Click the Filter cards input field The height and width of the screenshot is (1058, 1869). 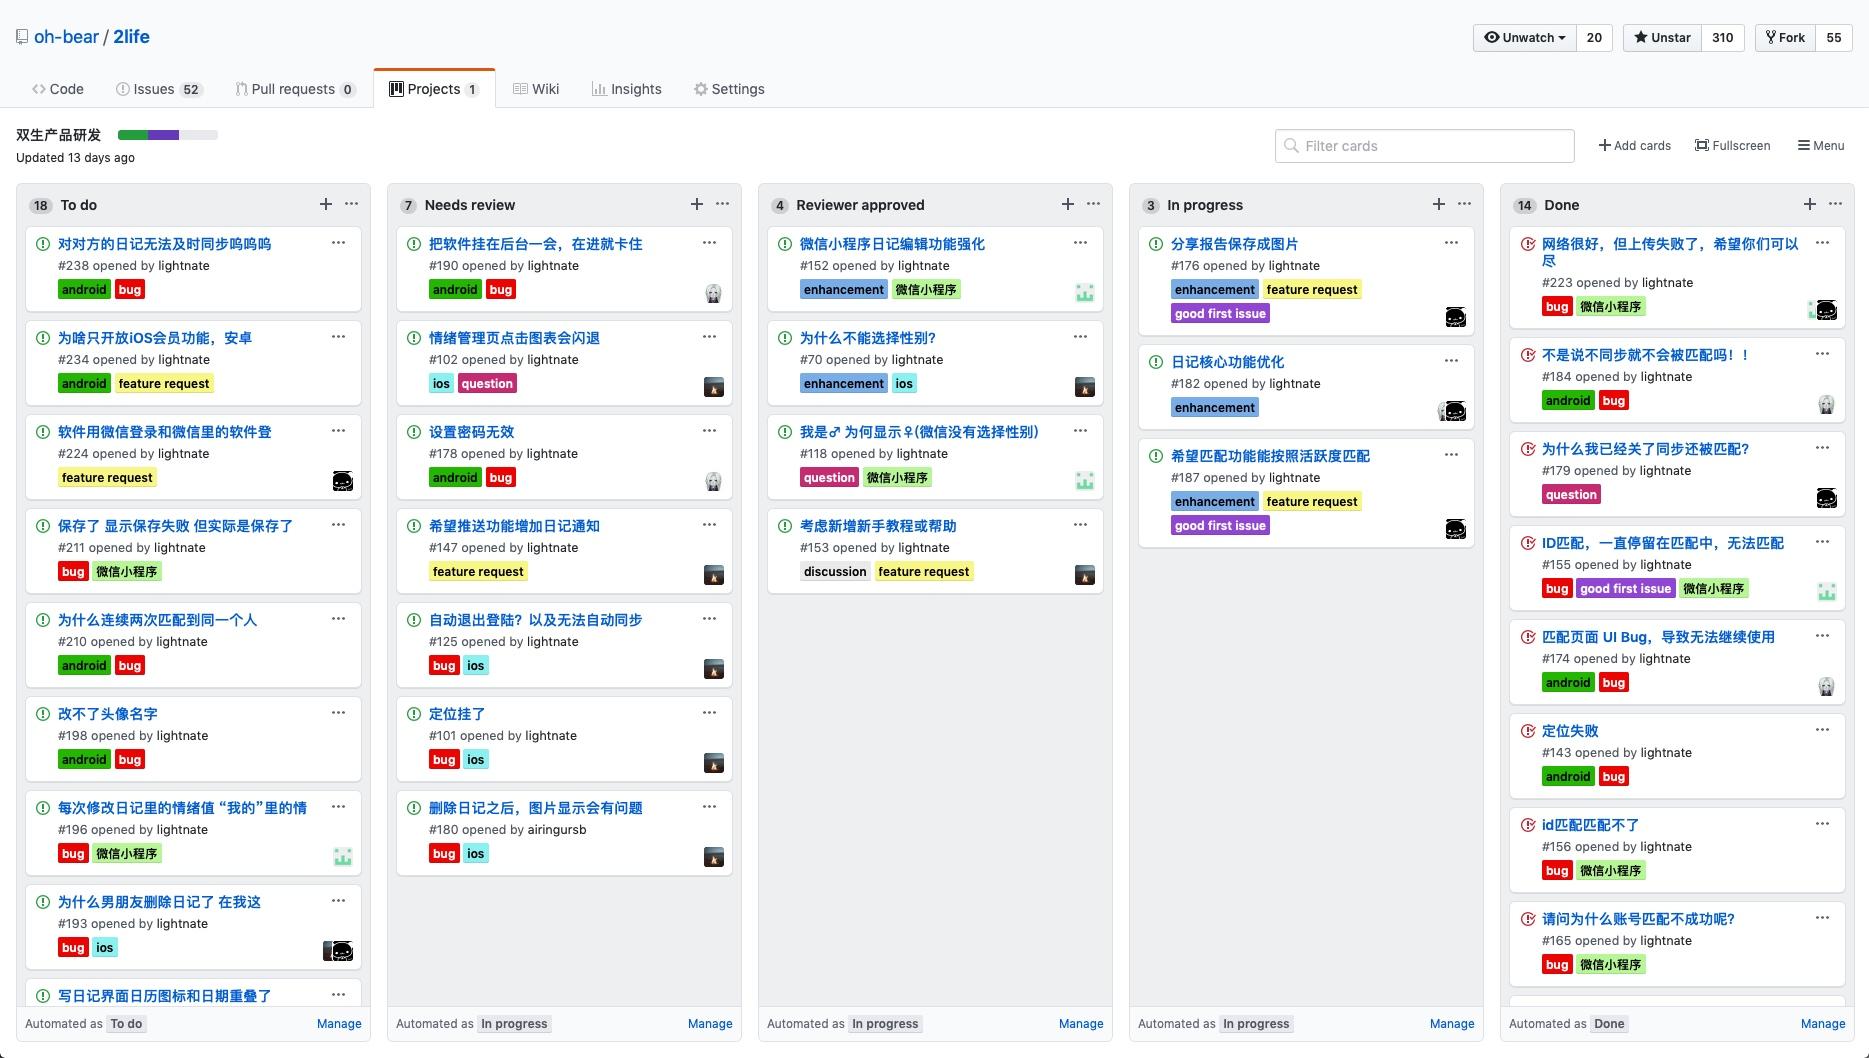click(1425, 146)
